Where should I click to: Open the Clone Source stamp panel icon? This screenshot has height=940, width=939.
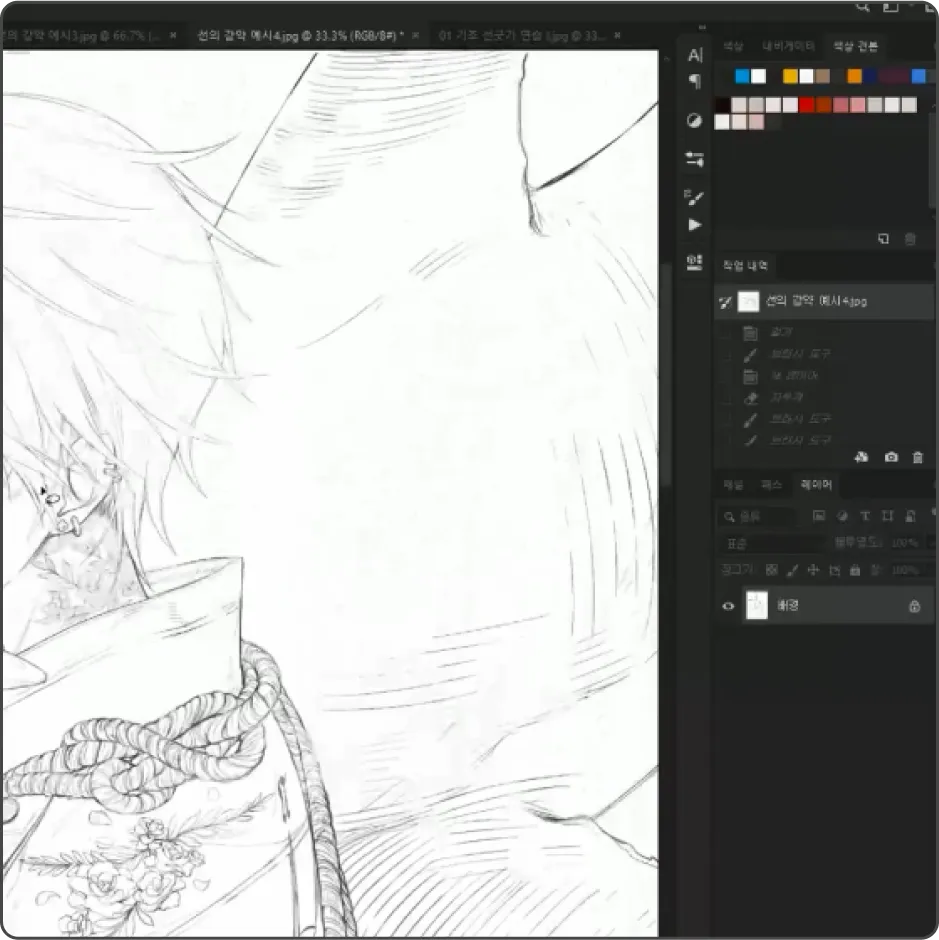[694, 262]
